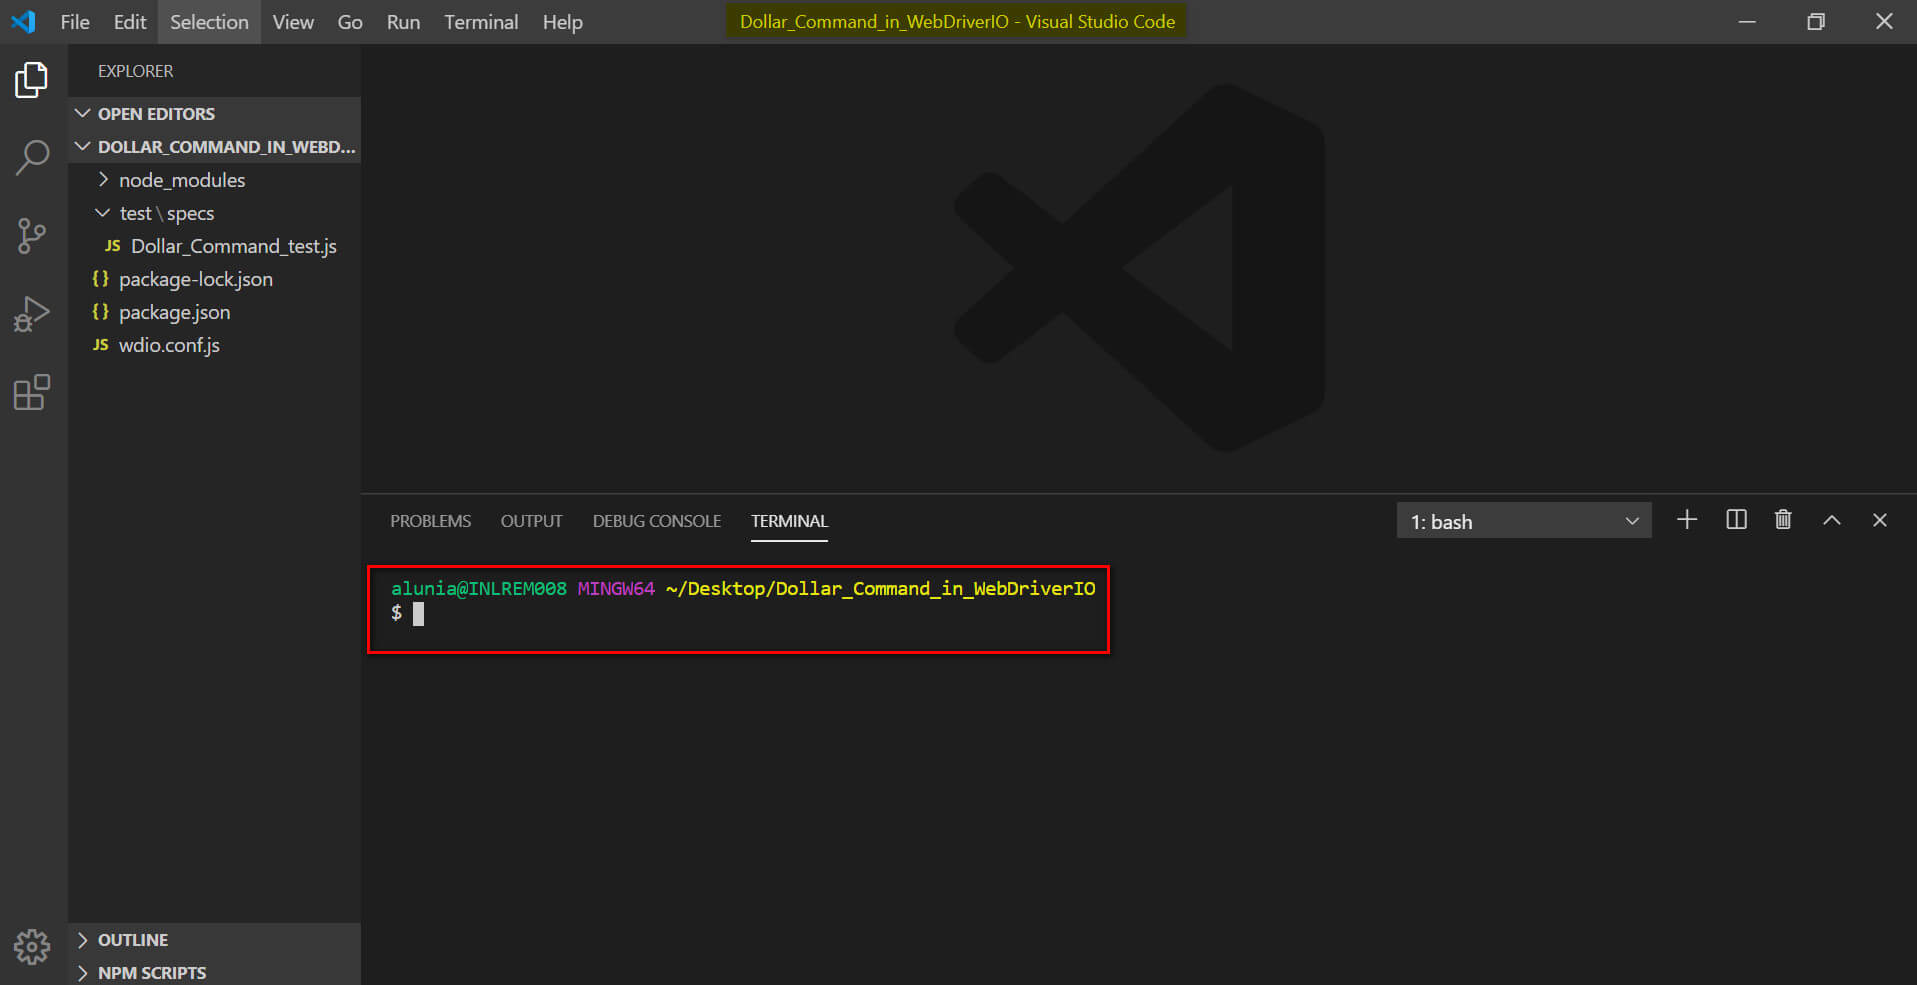This screenshot has height=985, width=1917.
Task: Open the Explorer view in activity bar
Action: coord(32,80)
